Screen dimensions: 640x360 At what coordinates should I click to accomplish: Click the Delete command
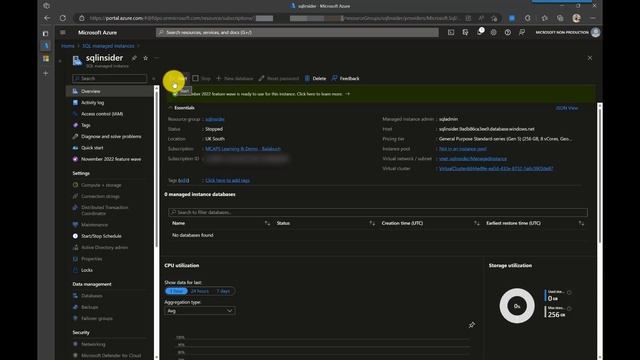(x=315, y=78)
